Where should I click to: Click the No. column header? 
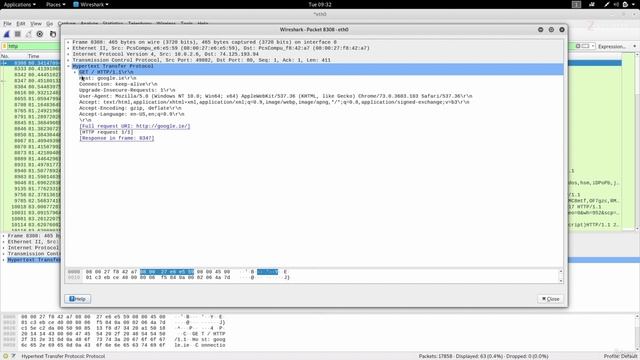point(5,56)
